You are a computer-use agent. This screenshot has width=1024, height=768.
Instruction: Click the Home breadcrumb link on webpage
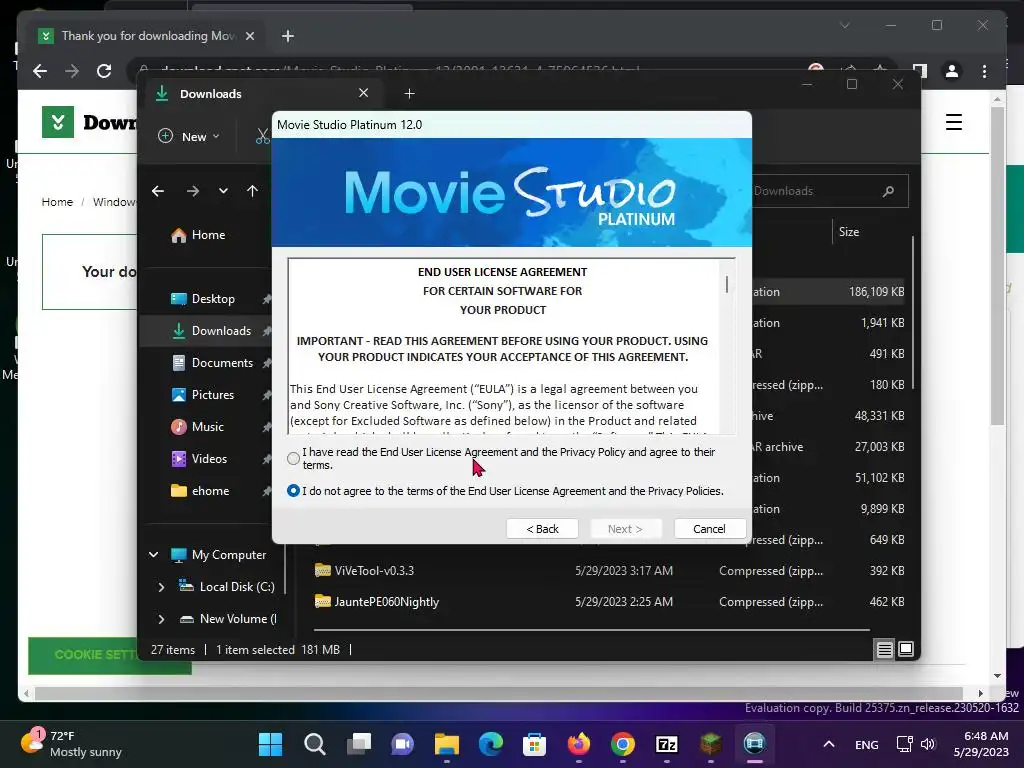click(57, 202)
